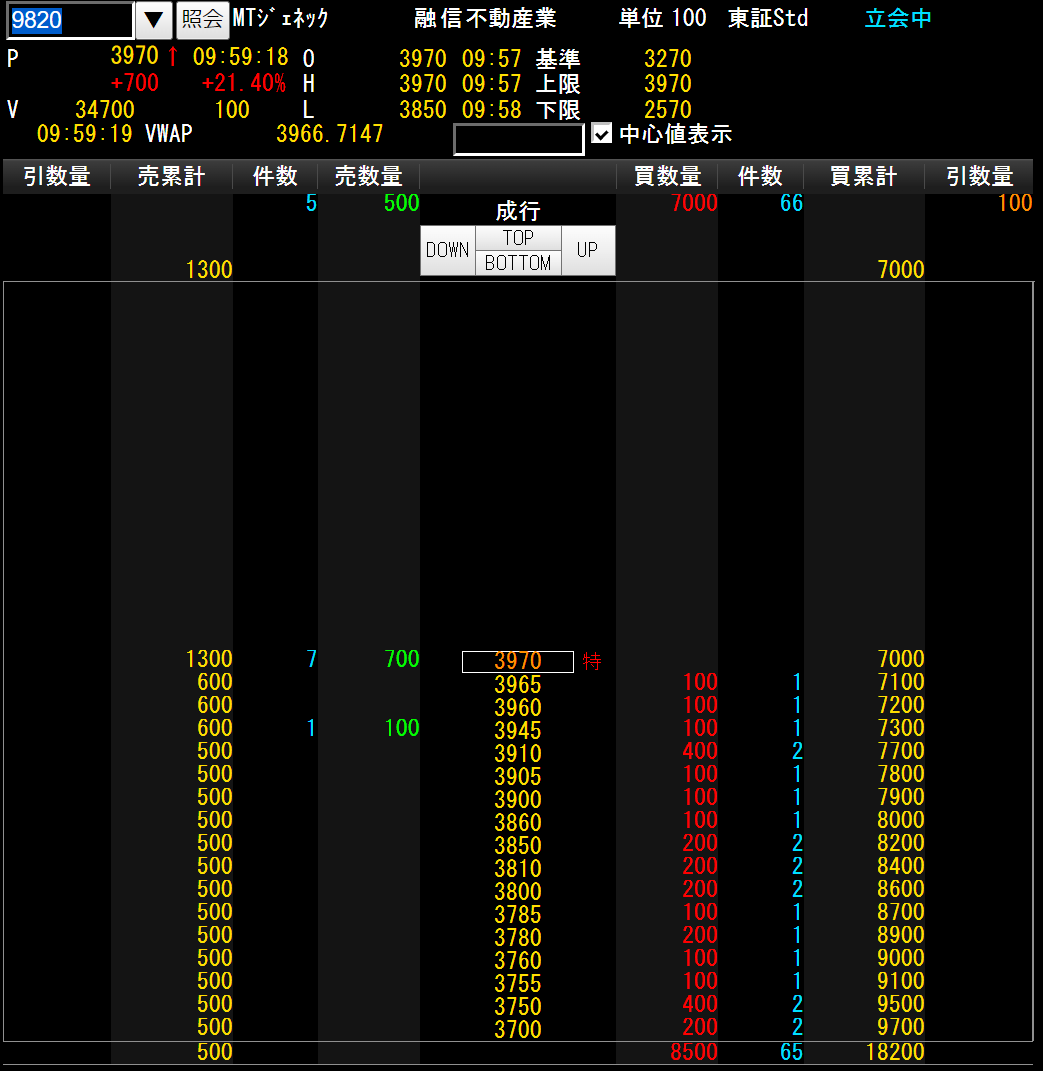Click the change percentage +21.40%
The image size is (1043, 1071).
point(244,83)
